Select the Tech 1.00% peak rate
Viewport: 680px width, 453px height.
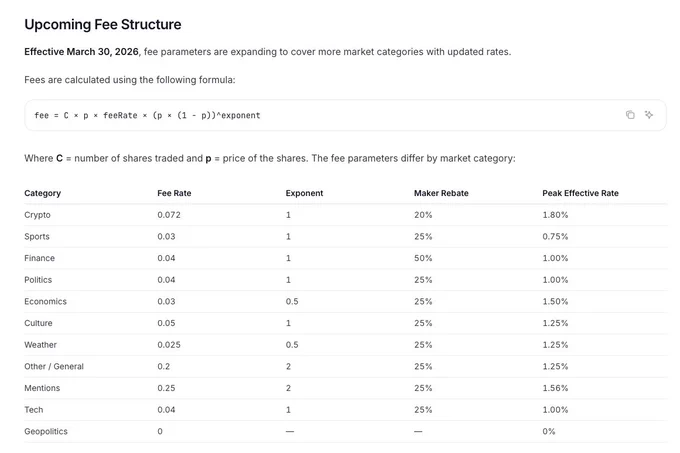pos(555,410)
